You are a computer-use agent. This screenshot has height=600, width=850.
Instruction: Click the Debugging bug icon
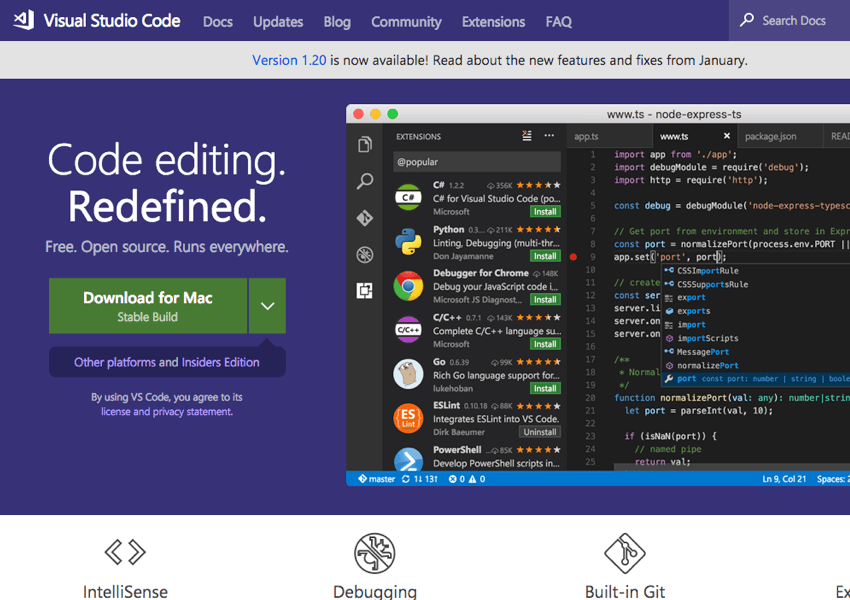tap(375, 553)
